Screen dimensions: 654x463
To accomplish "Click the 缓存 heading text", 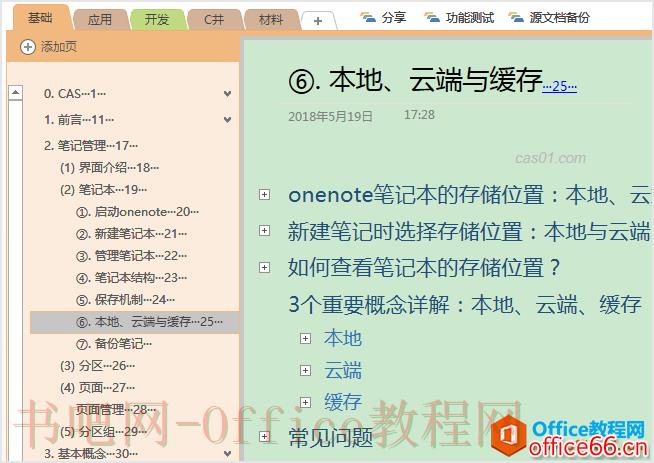I will (x=343, y=403).
